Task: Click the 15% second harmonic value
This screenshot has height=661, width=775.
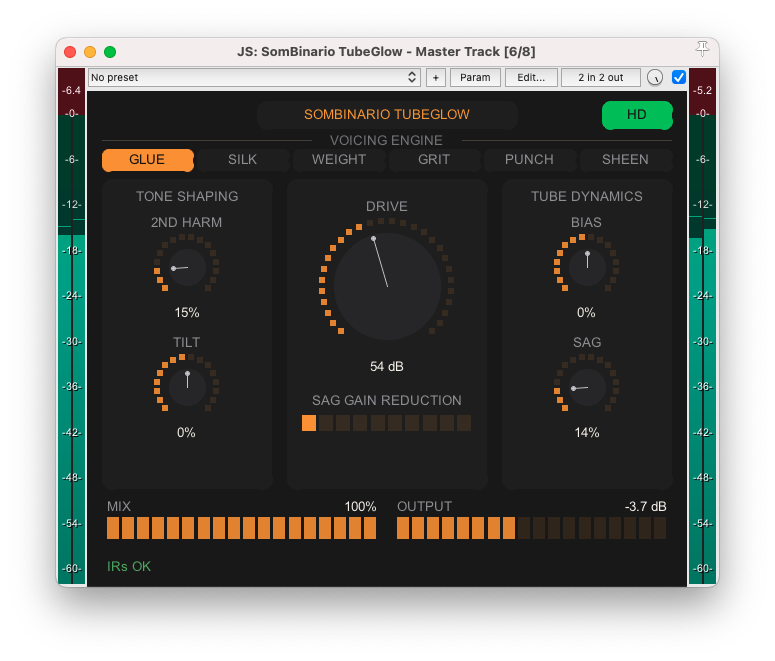Action: pyautogui.click(x=187, y=312)
